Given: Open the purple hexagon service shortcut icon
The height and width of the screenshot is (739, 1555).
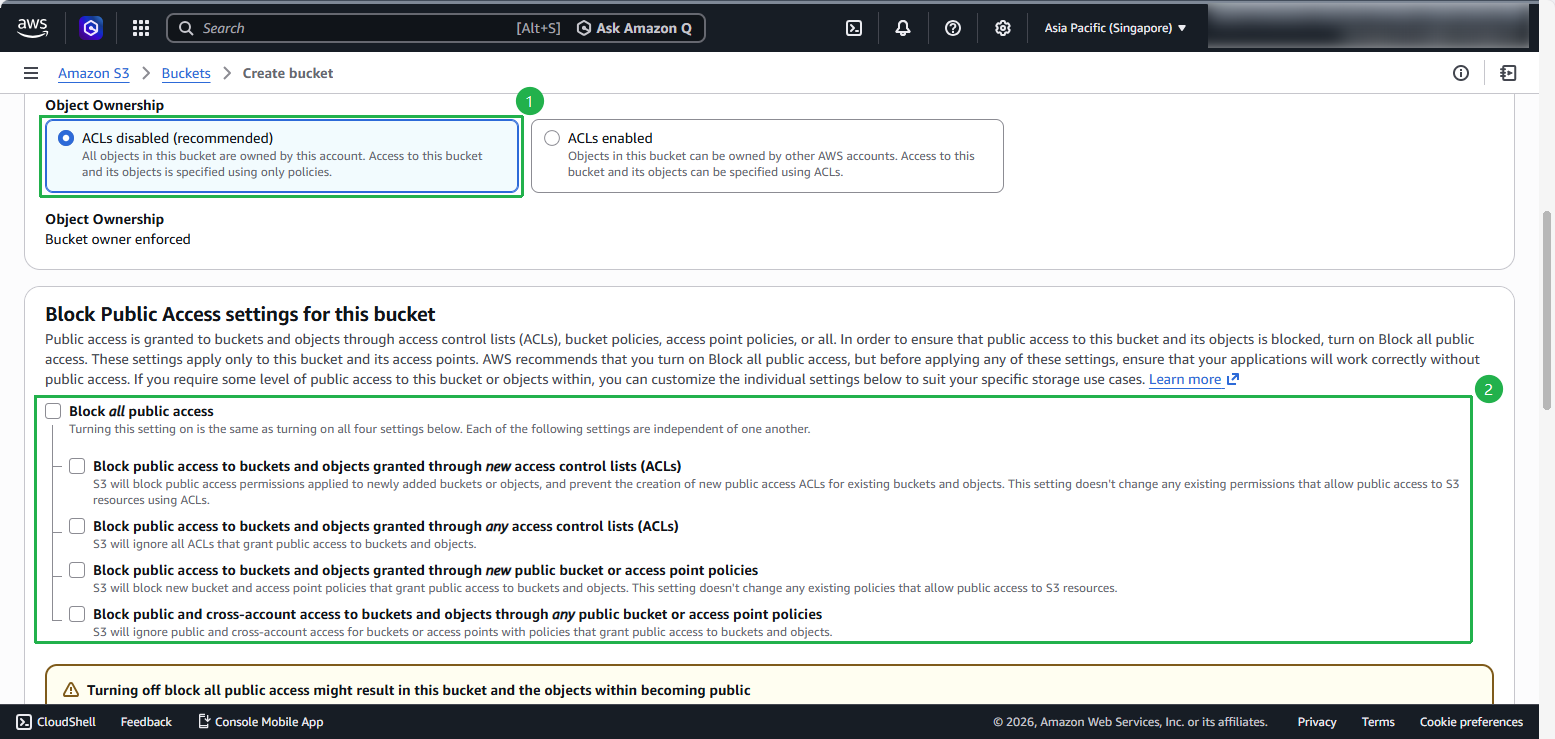Looking at the screenshot, I should [92, 28].
